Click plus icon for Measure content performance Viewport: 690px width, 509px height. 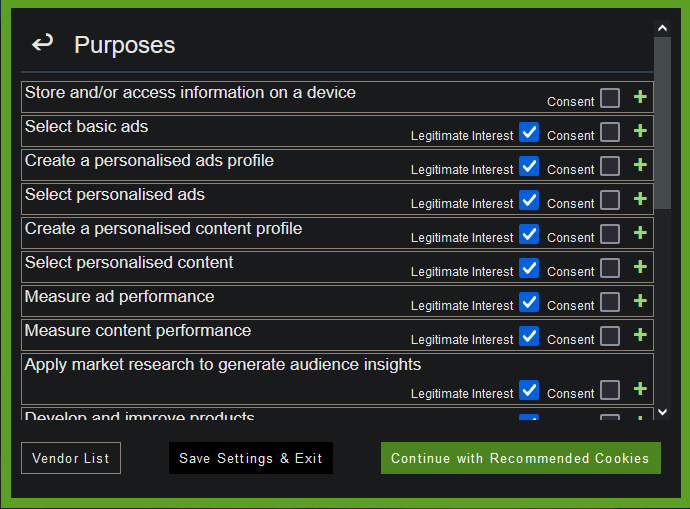click(x=640, y=336)
